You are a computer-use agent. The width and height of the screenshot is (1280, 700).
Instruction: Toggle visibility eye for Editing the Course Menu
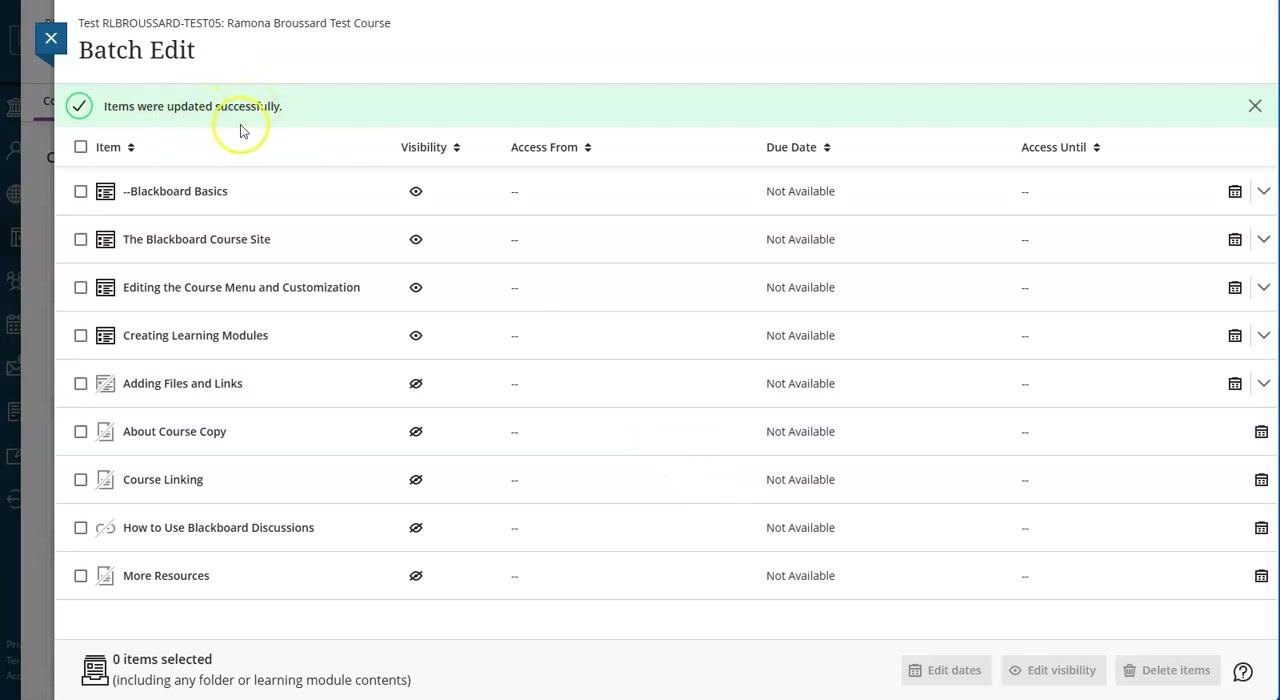416,287
